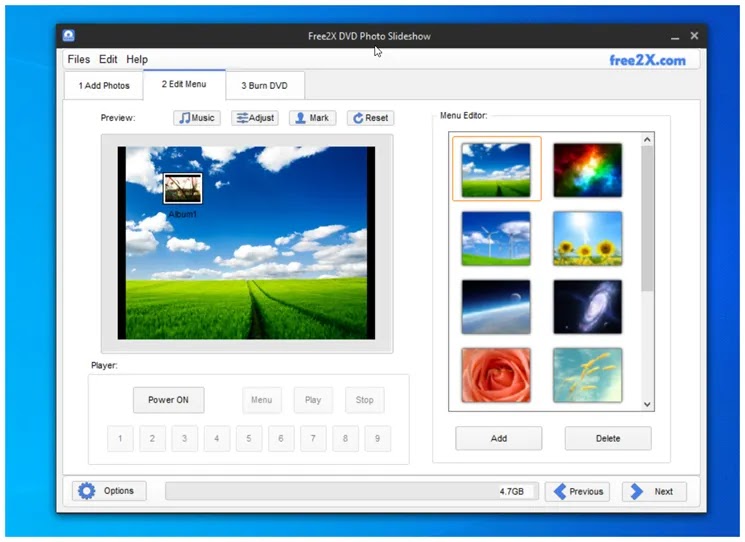
Task: Click player number button 2
Action: 153,438
